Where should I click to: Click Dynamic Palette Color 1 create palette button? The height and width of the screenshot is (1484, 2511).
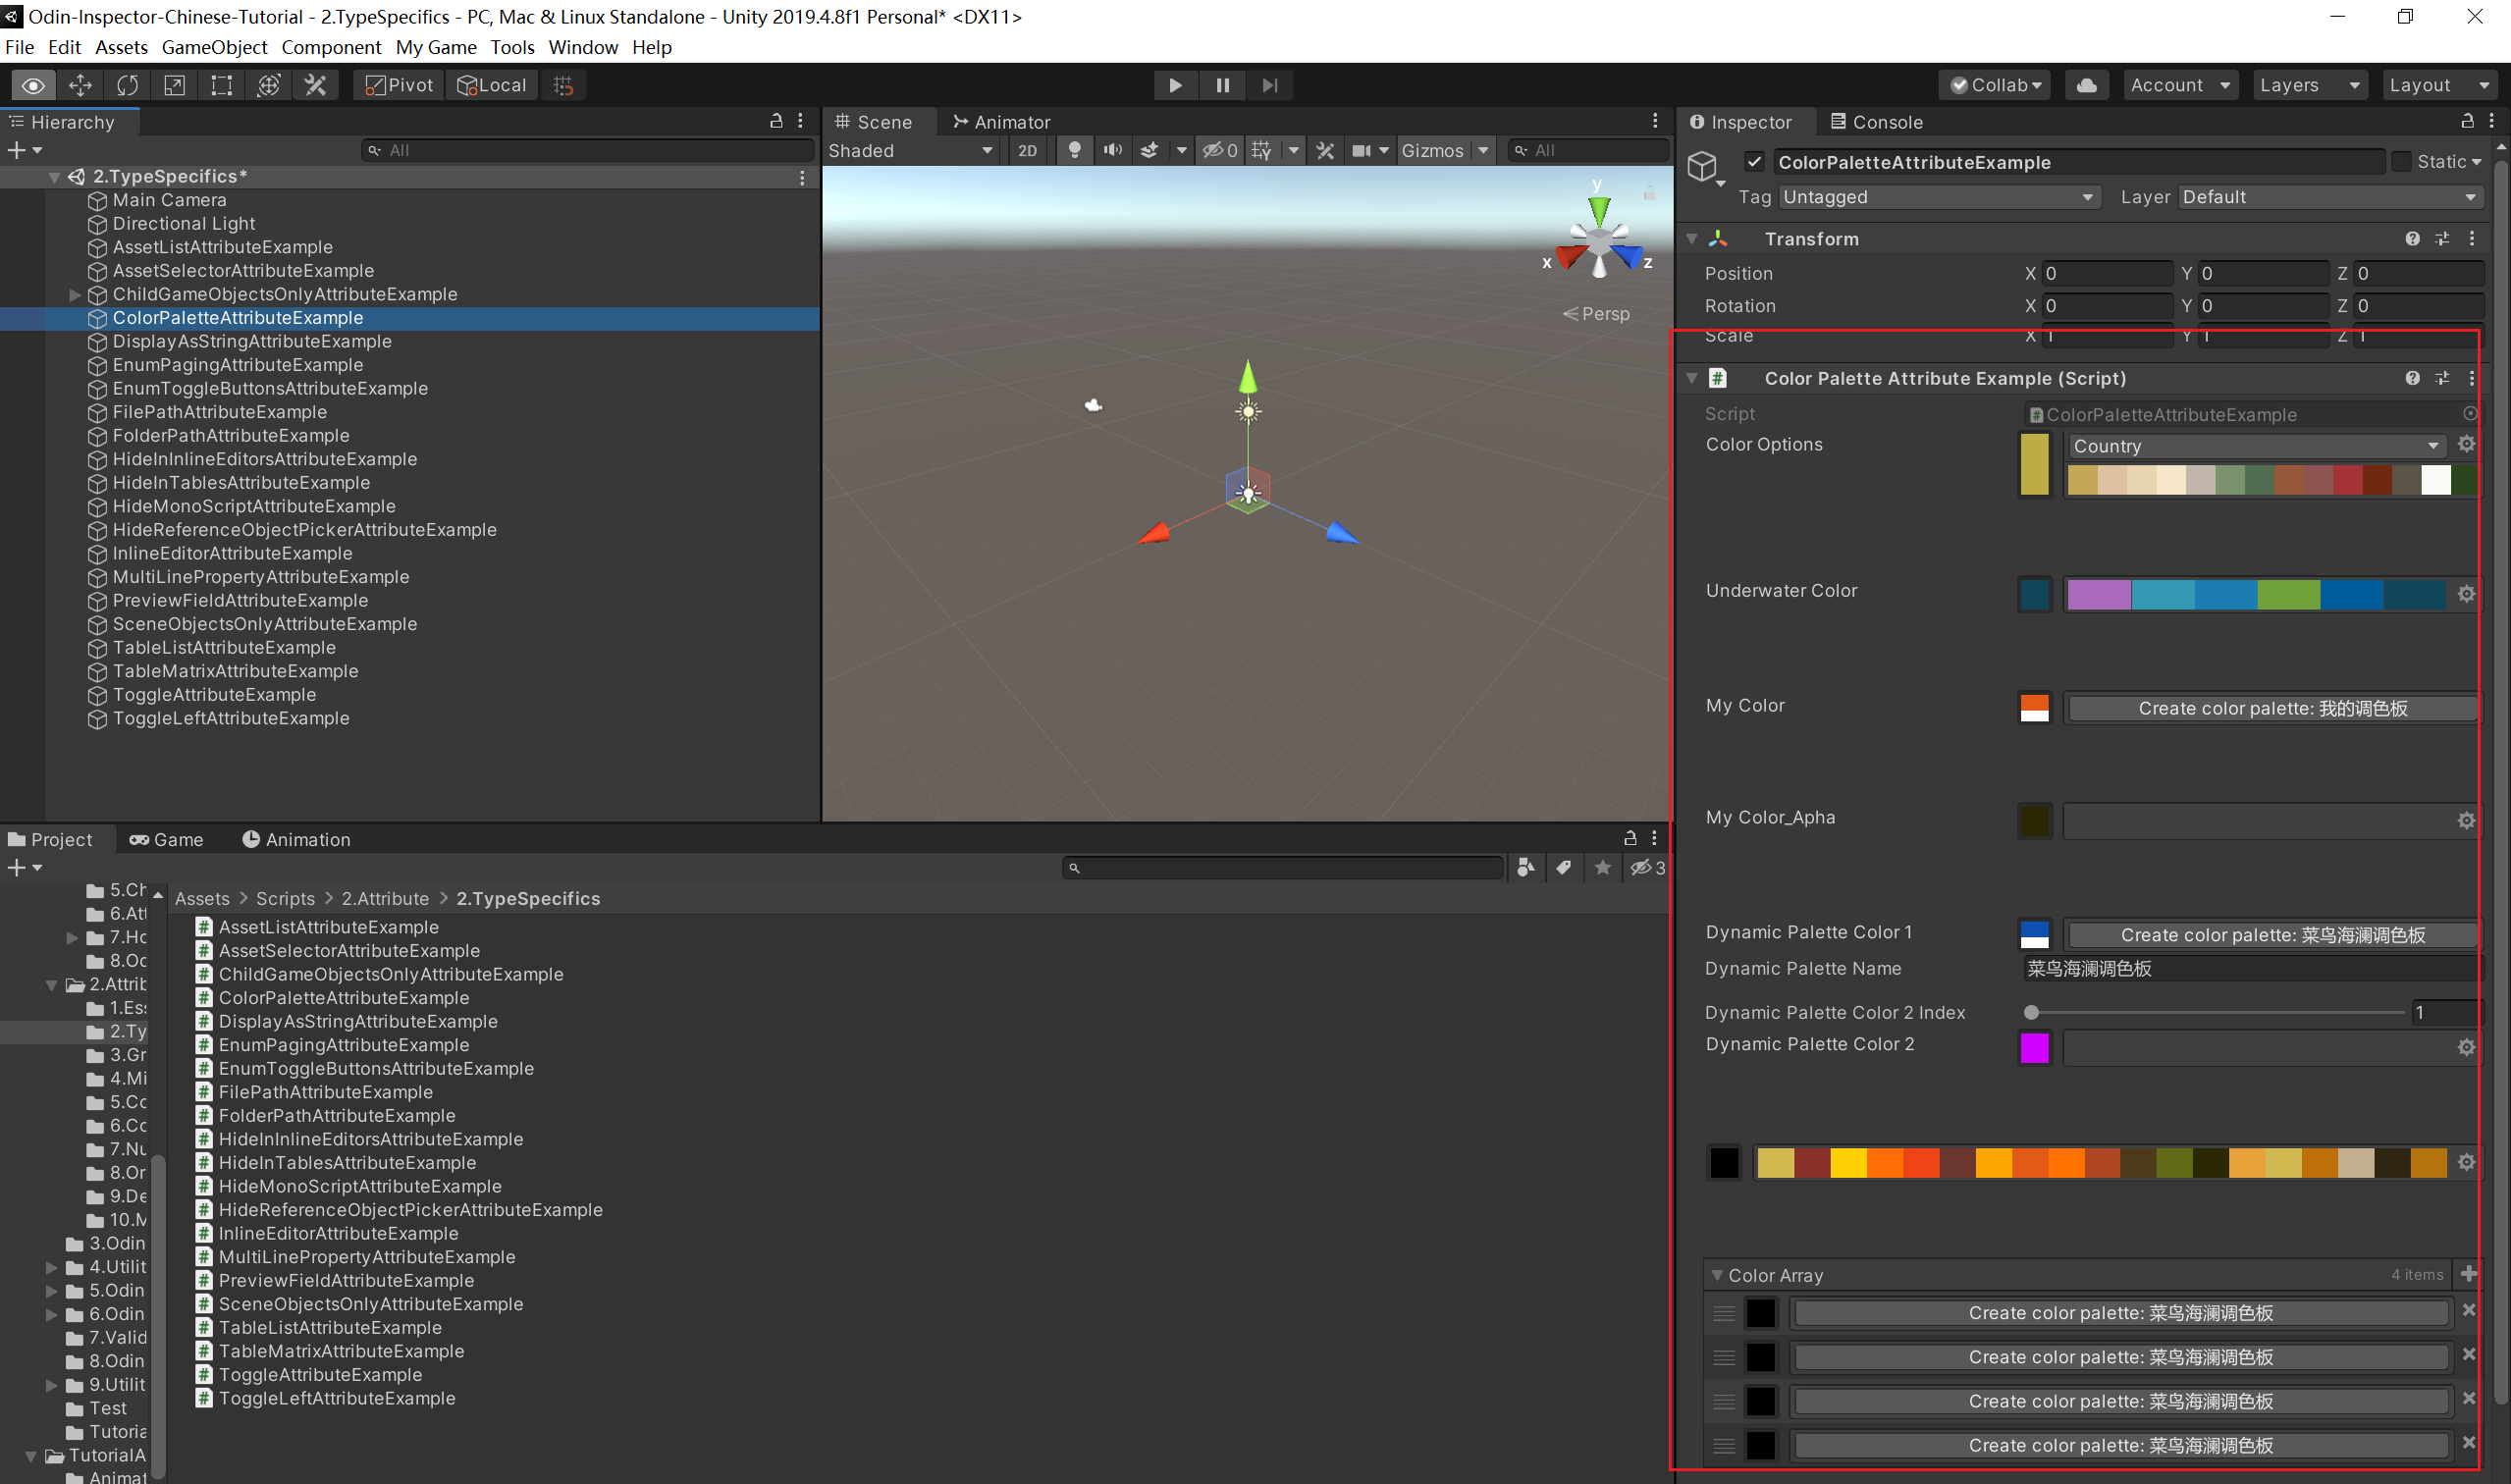click(x=2272, y=935)
